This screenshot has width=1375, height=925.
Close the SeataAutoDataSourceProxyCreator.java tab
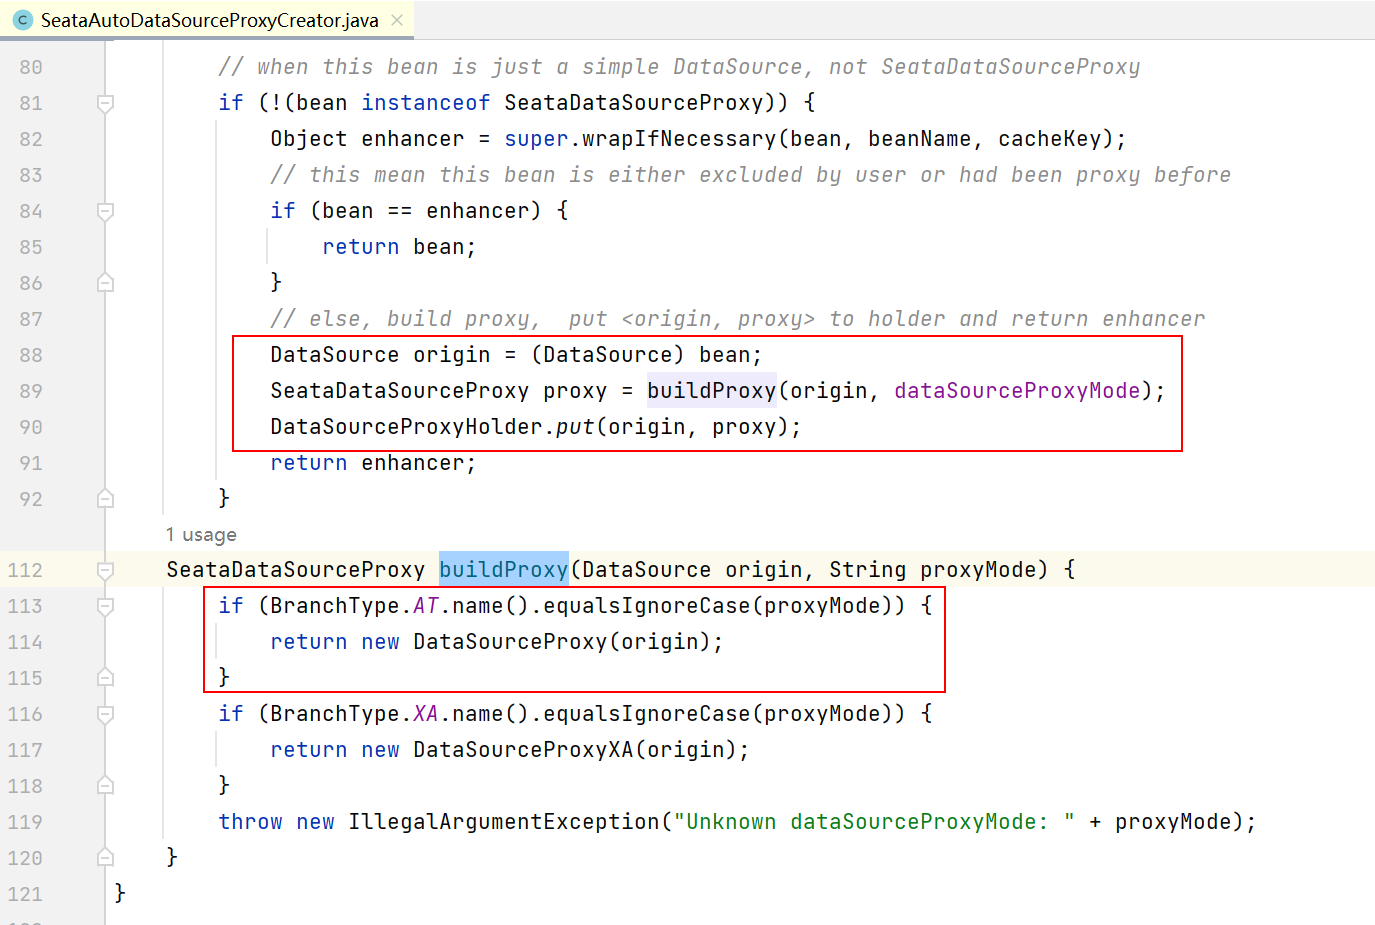tap(397, 20)
